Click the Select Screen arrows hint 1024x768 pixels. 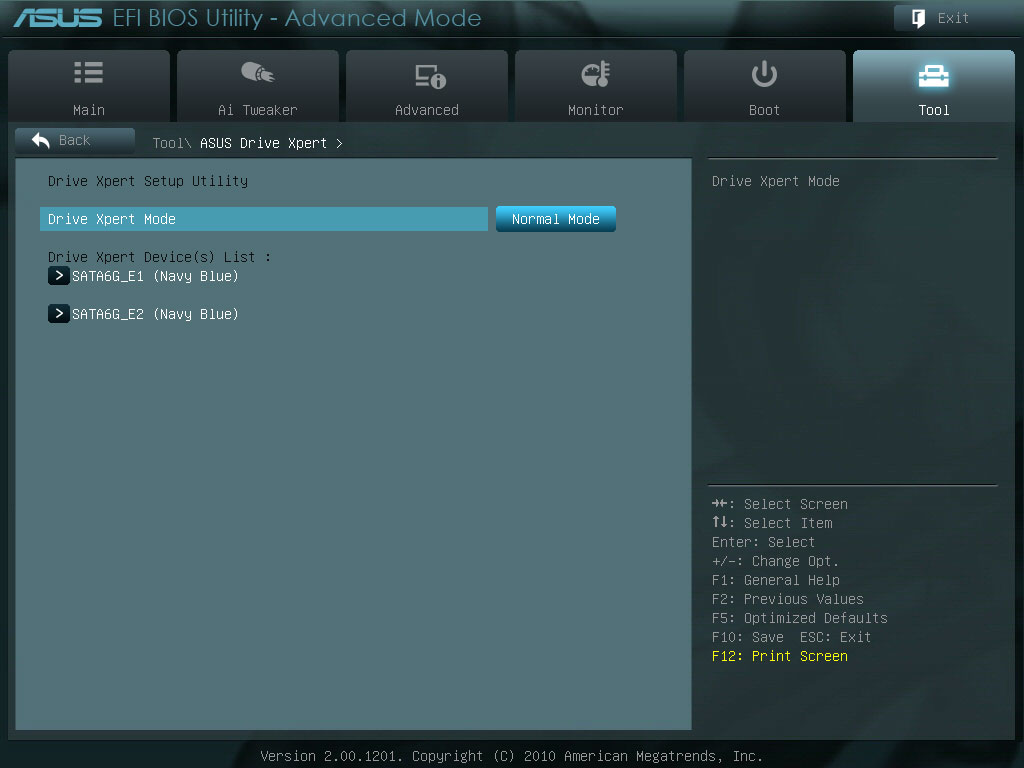(x=780, y=504)
